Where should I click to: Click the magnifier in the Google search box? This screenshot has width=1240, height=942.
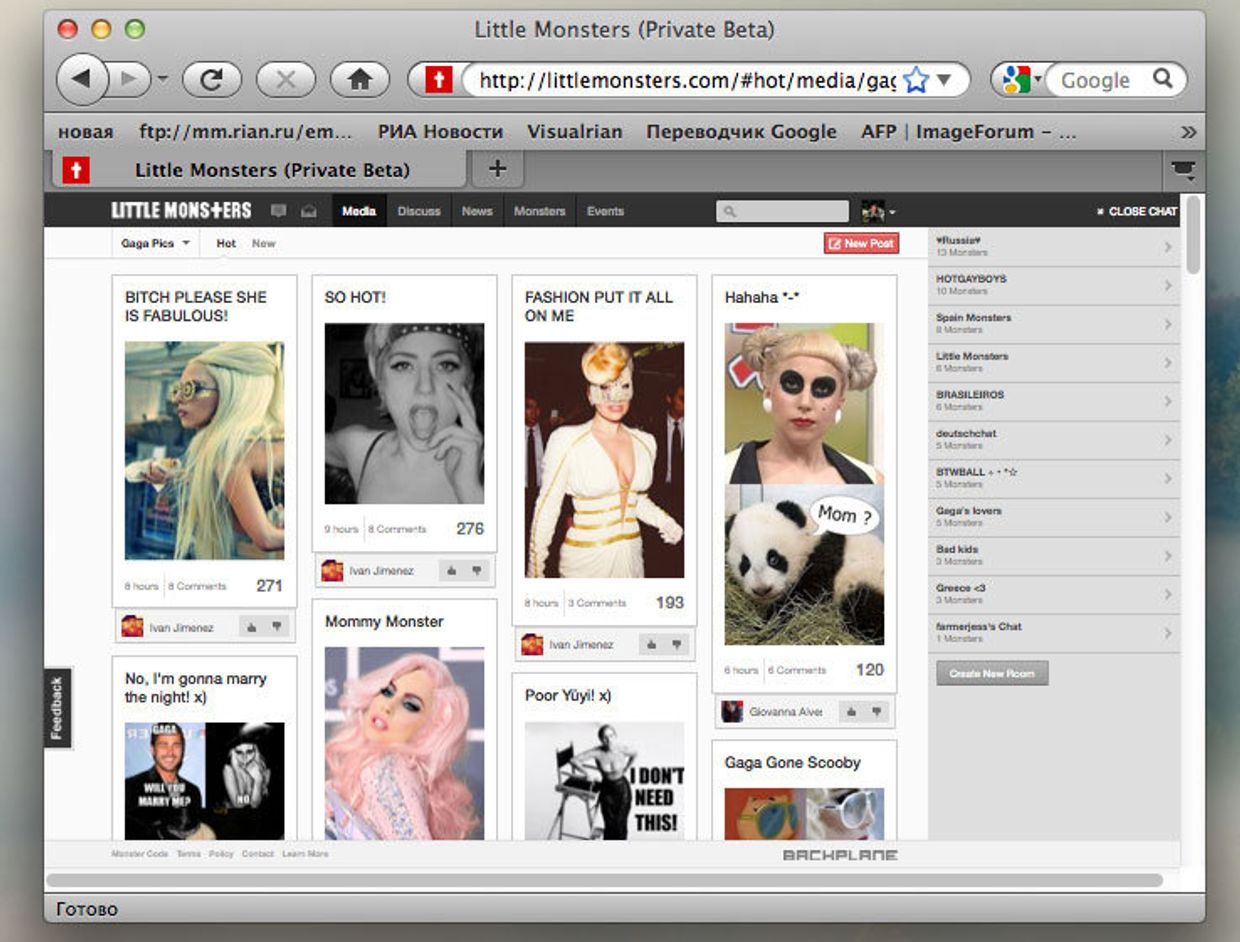(1162, 79)
